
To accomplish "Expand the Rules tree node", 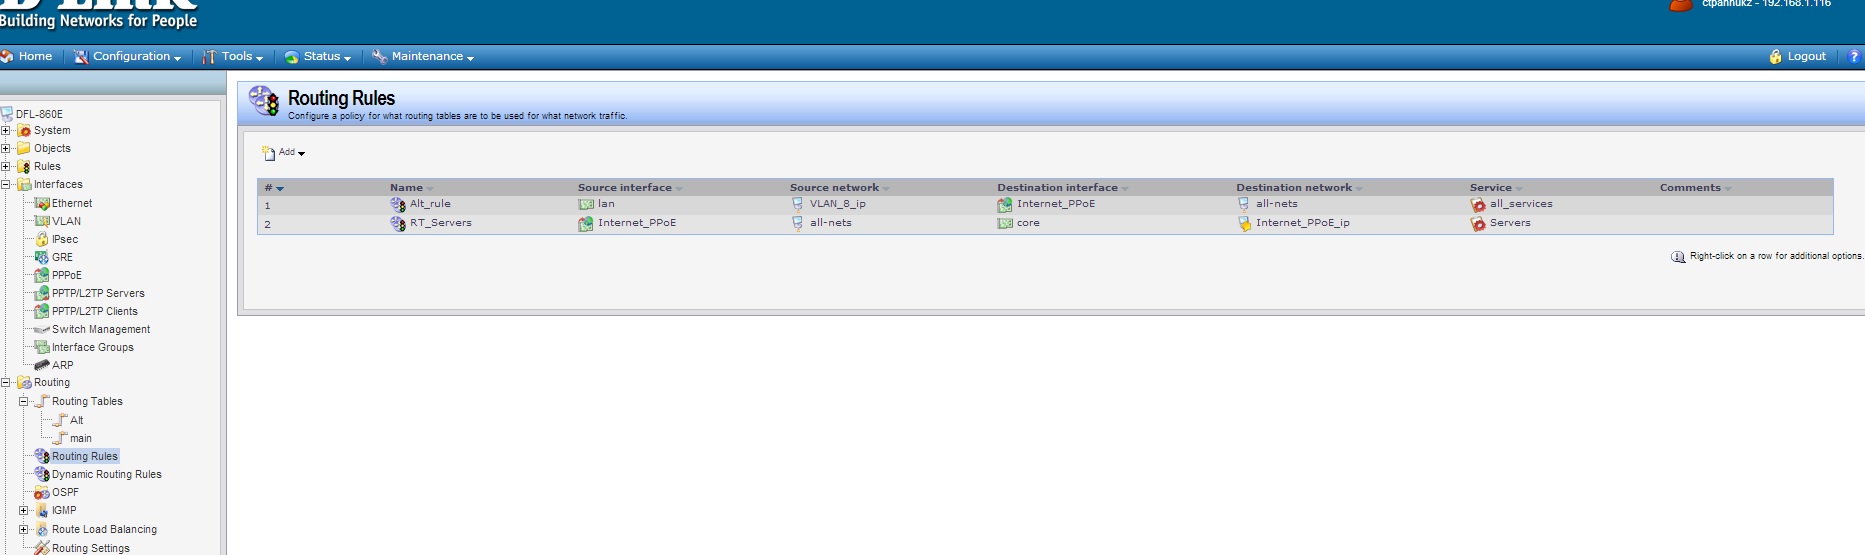I will [5, 166].
